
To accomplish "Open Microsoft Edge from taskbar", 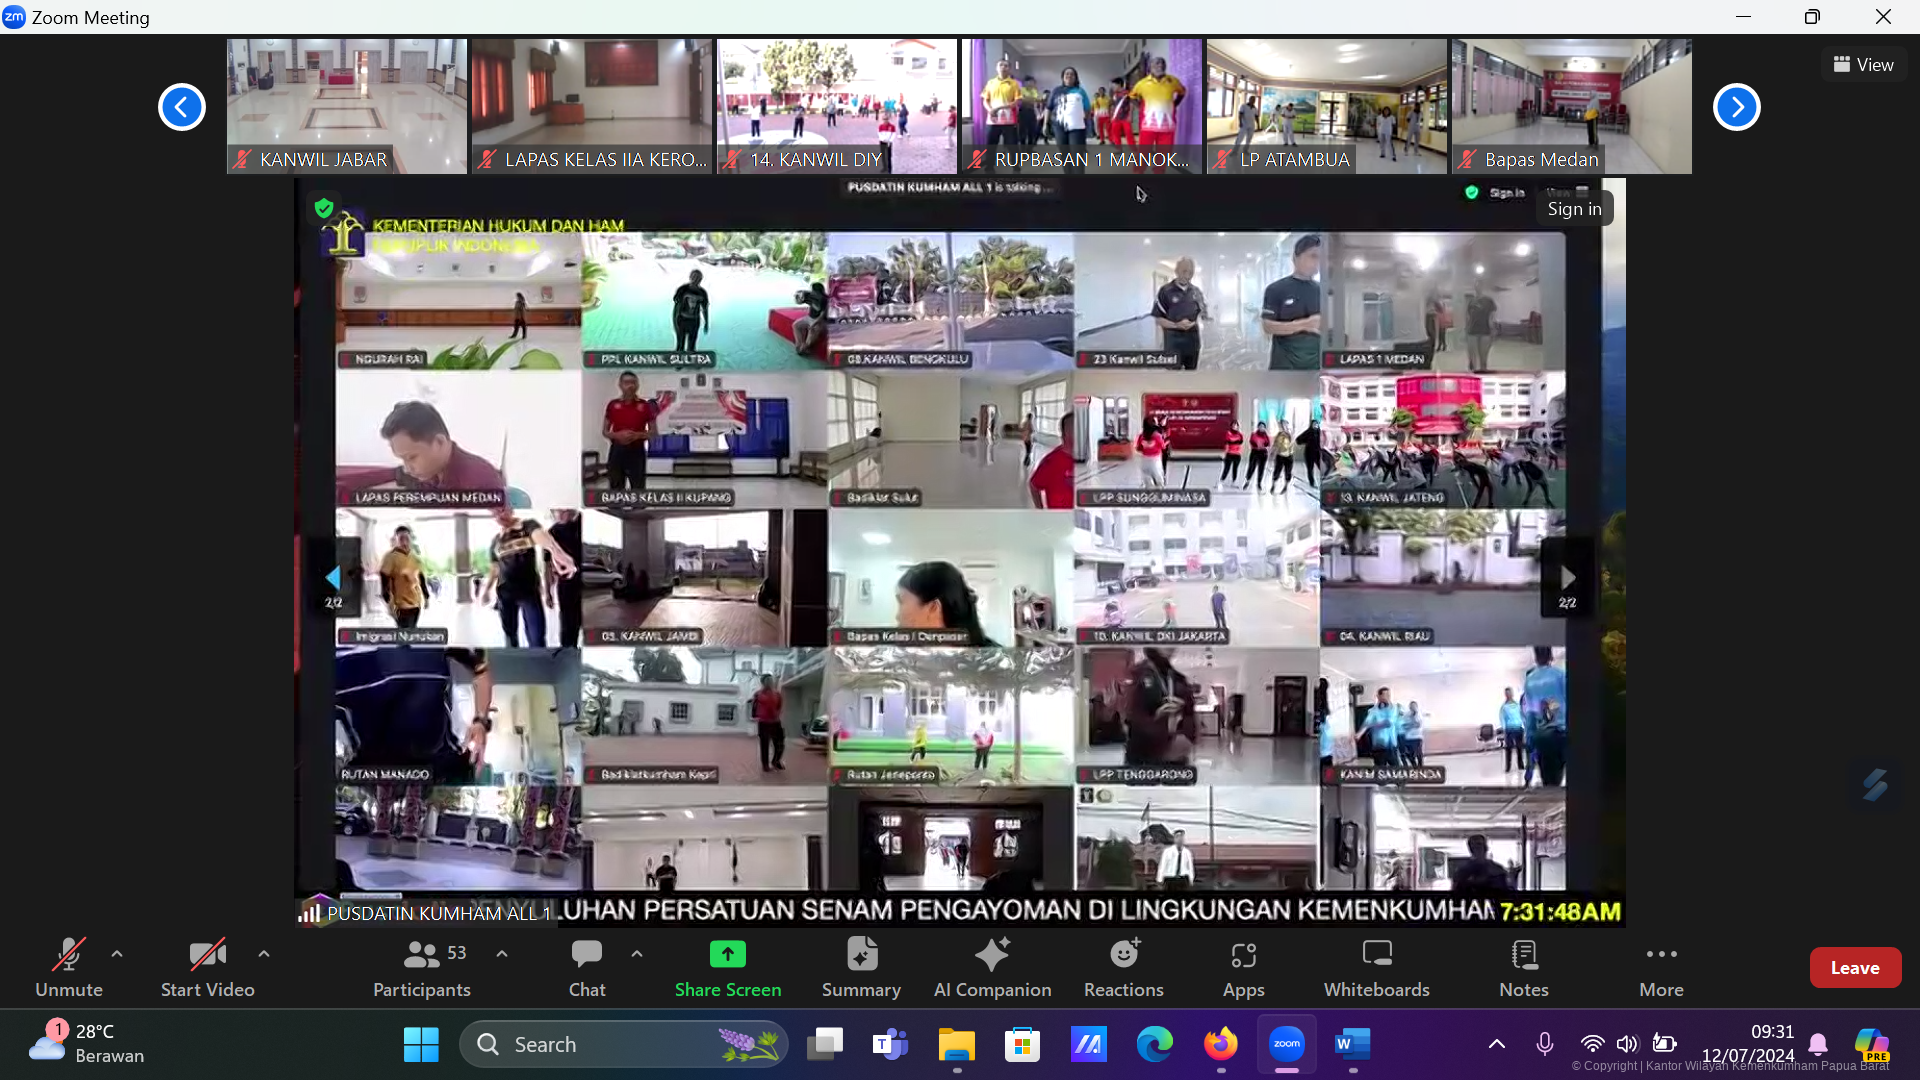I will pyautogui.click(x=1154, y=1044).
